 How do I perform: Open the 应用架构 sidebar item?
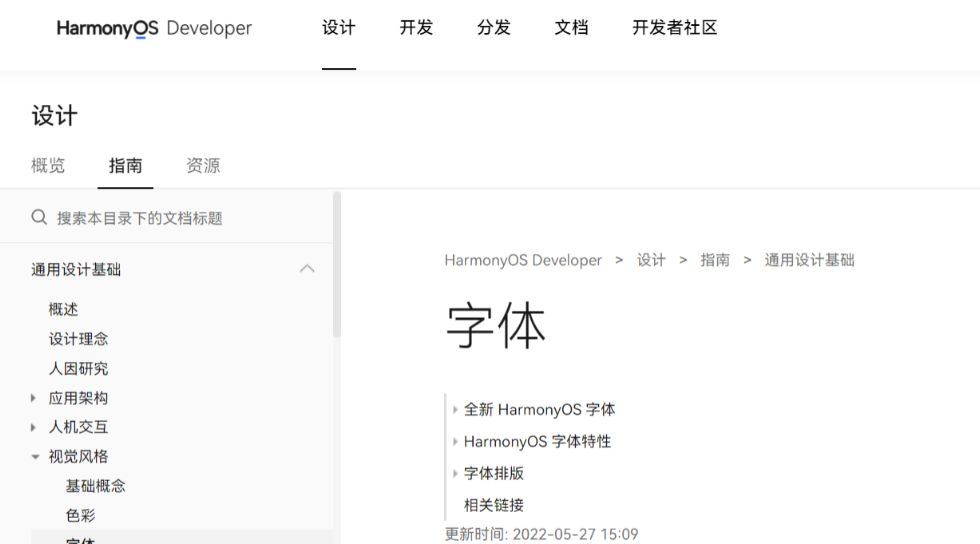[x=78, y=398]
